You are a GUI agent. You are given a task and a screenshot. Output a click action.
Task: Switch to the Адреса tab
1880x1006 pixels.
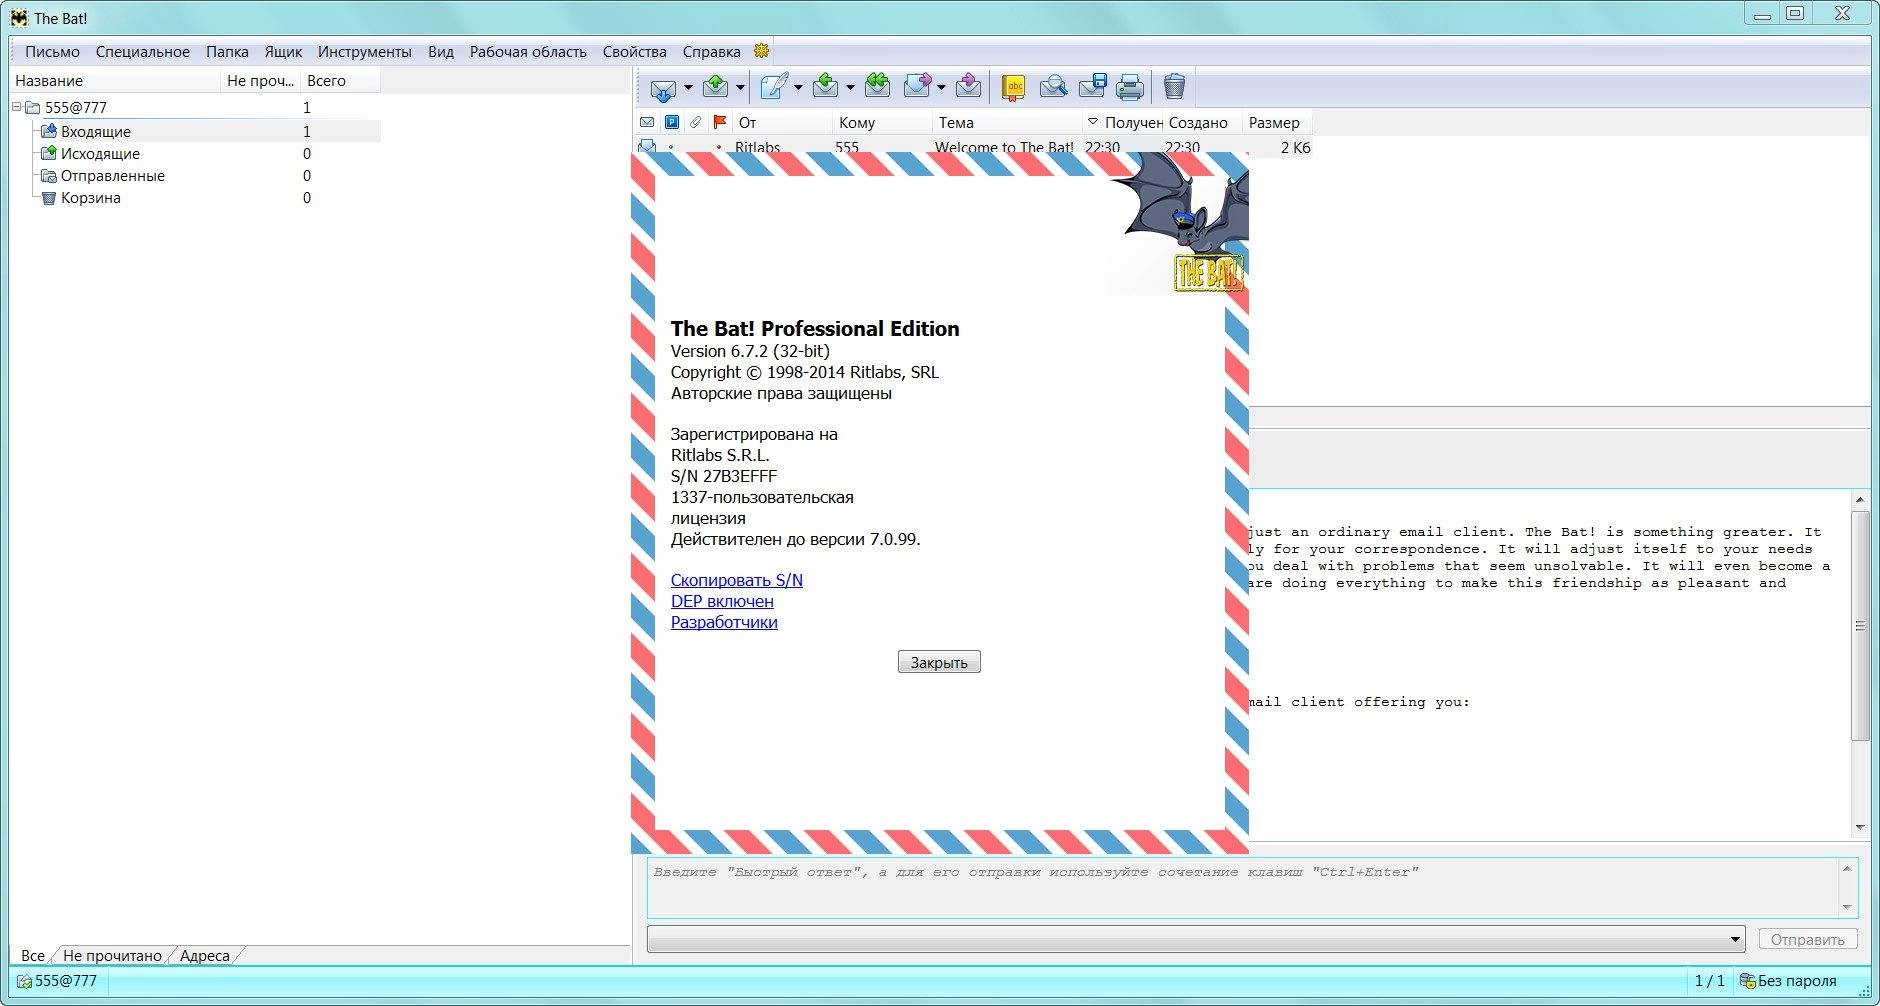pos(205,955)
